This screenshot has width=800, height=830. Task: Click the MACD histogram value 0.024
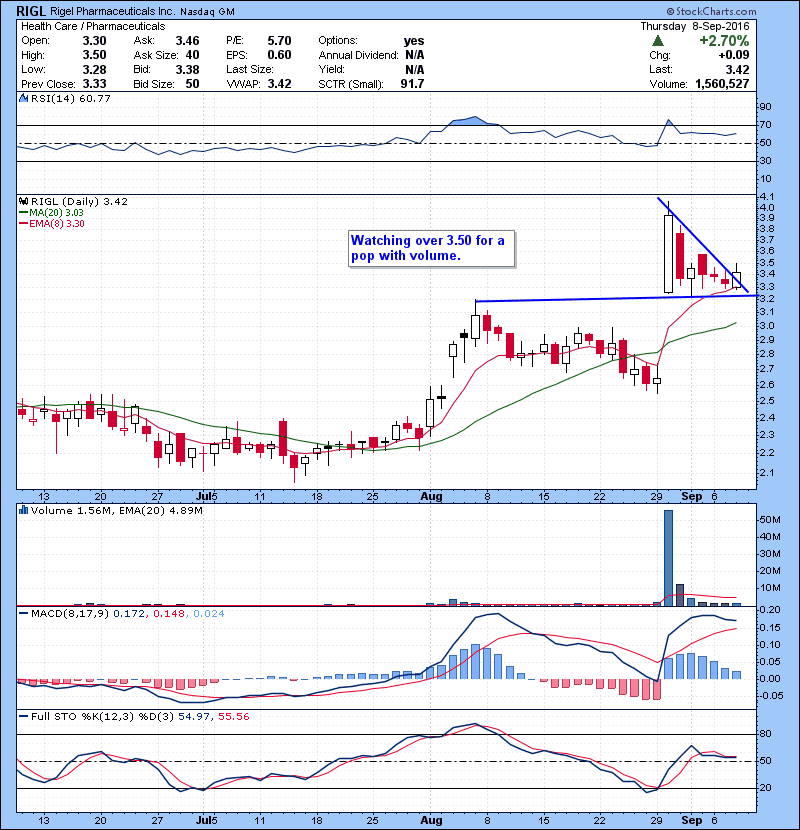tap(209, 614)
